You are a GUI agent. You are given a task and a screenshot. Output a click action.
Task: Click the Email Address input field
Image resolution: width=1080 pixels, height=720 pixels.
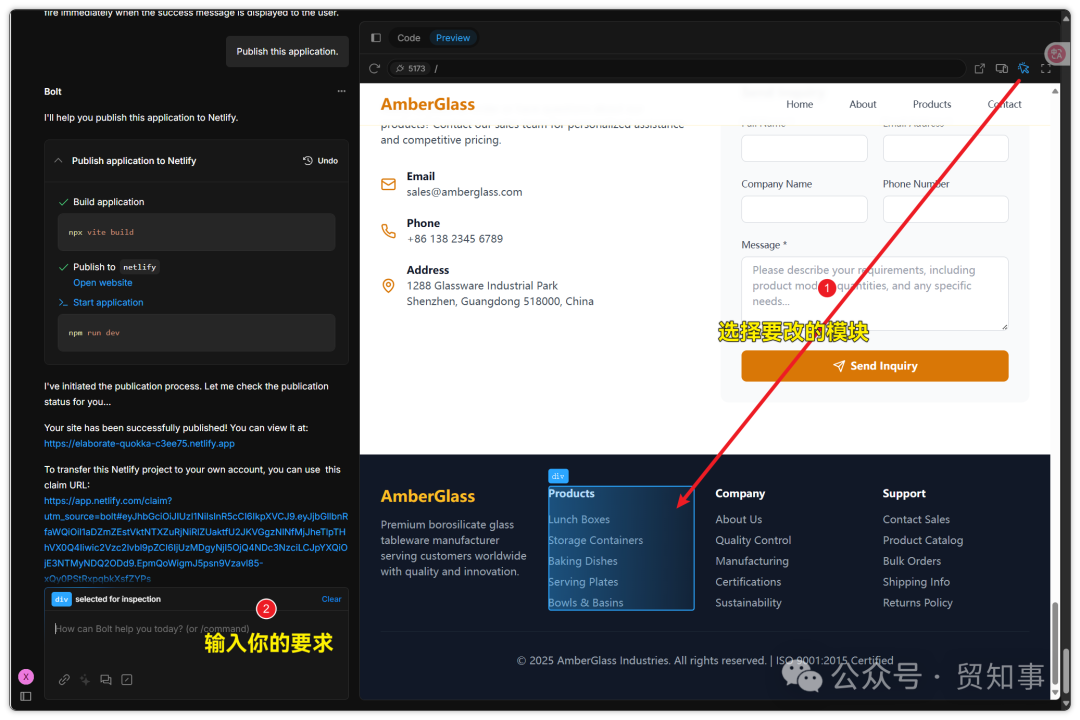[945, 148]
